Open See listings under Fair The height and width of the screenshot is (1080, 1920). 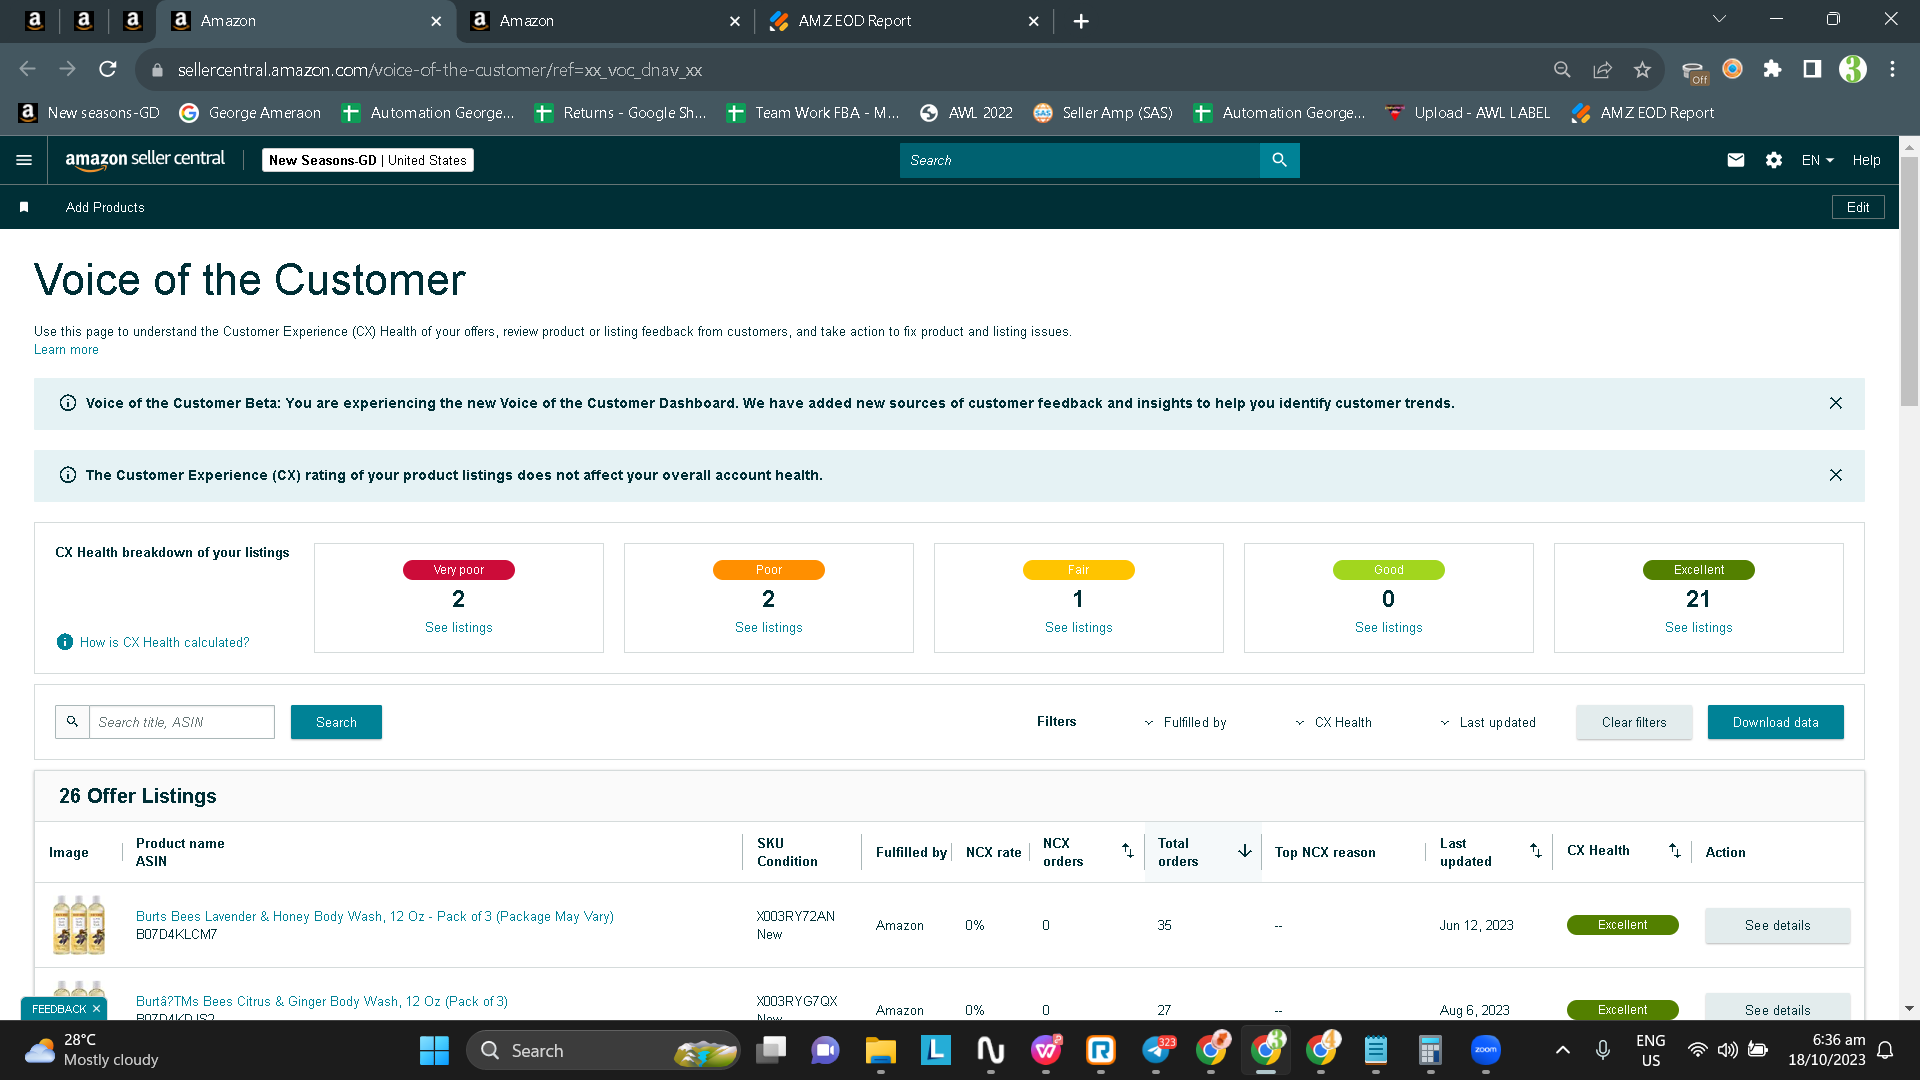point(1079,627)
